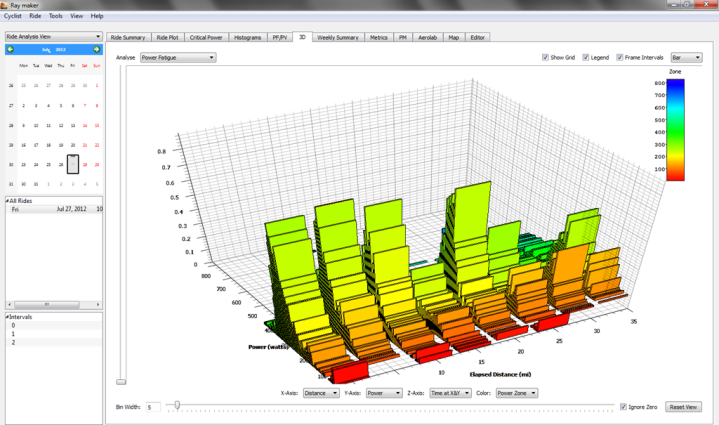Open the Color Power Zone dropdown
Viewport: 719px width, 425px height.
coord(517,393)
